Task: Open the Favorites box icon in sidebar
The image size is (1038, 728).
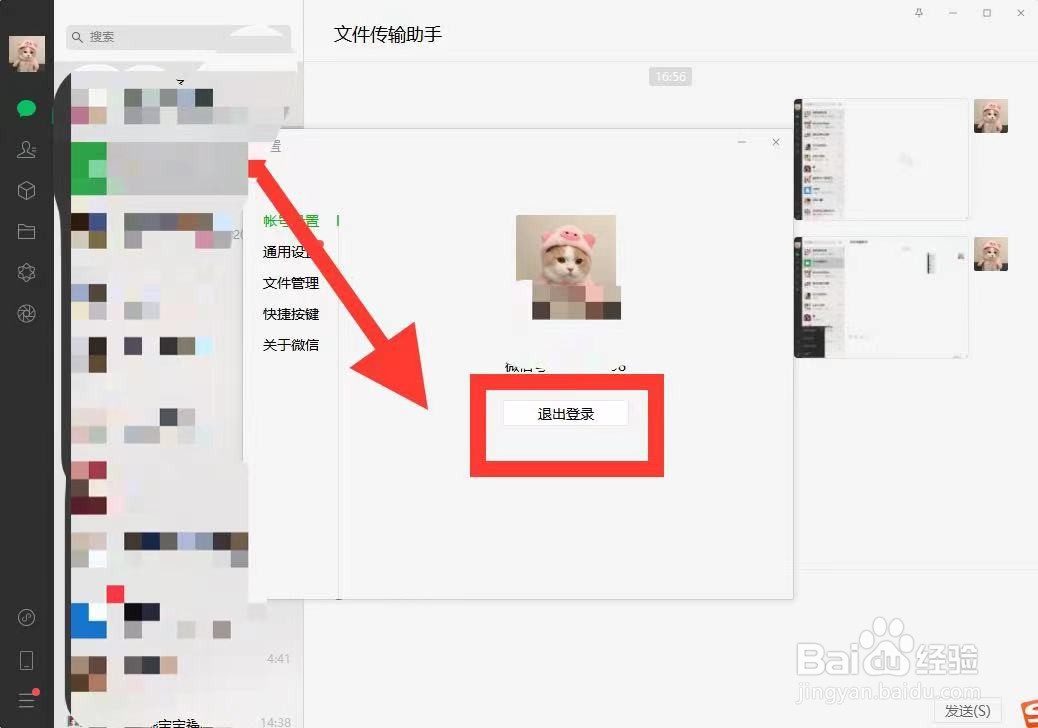Action: [x=26, y=190]
